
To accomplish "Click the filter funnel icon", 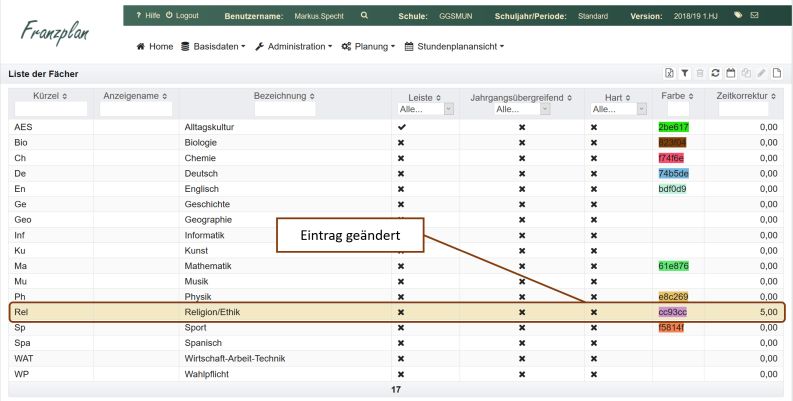I will point(685,73).
